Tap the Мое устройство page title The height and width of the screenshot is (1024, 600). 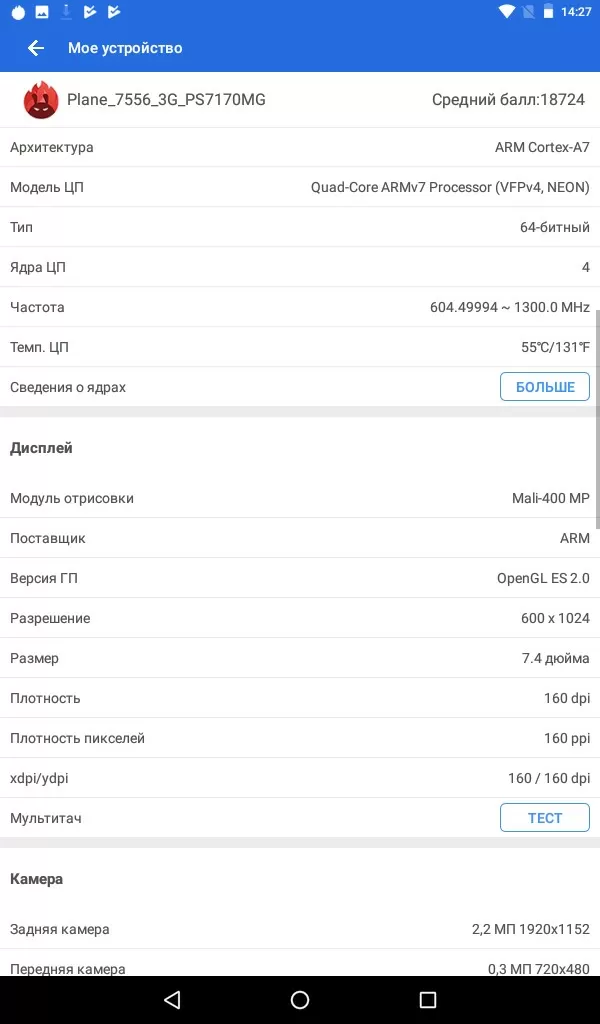(125, 48)
